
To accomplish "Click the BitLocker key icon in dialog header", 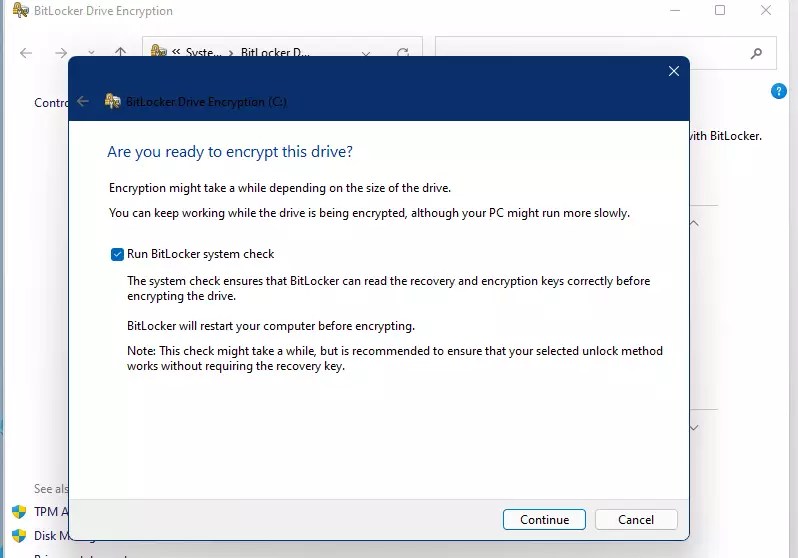I will tap(112, 101).
